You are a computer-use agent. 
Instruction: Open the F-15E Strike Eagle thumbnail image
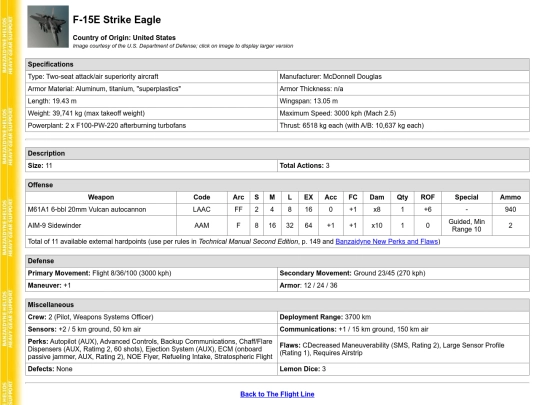pos(48,27)
